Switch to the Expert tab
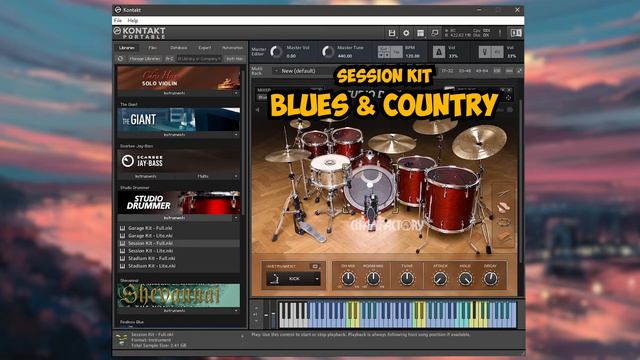 [205, 48]
